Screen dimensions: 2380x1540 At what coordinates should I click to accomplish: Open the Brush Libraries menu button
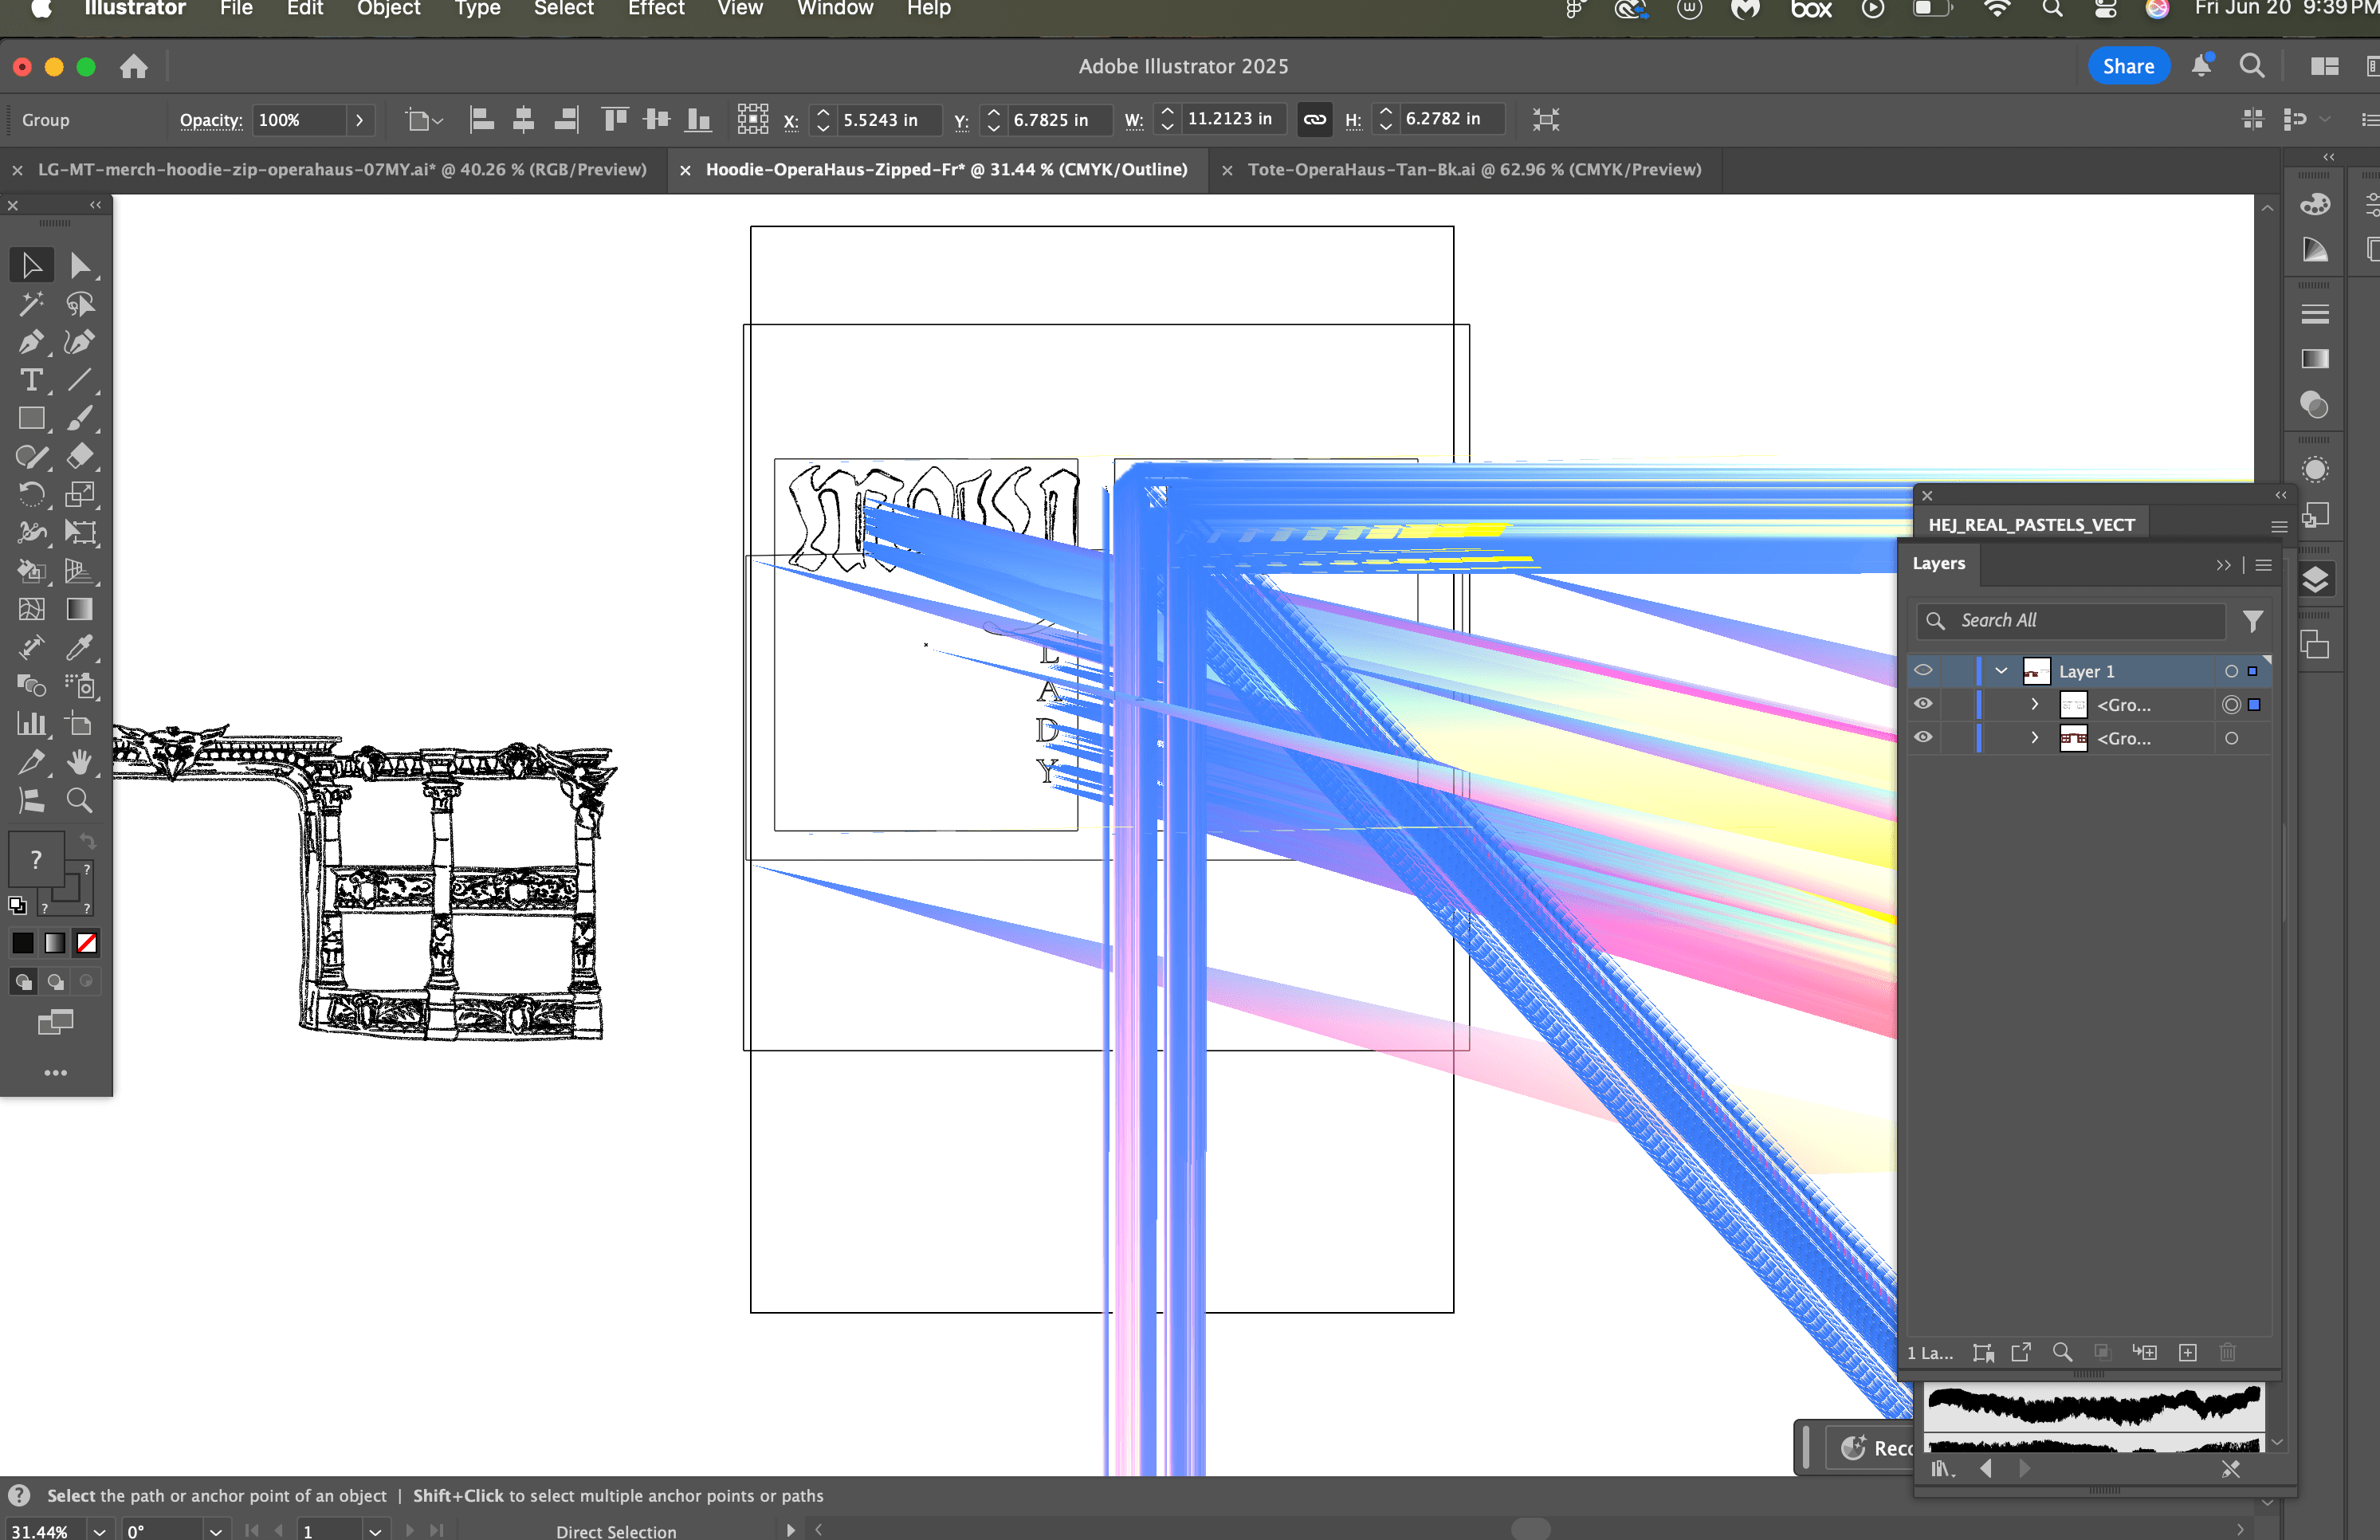[1942, 1469]
